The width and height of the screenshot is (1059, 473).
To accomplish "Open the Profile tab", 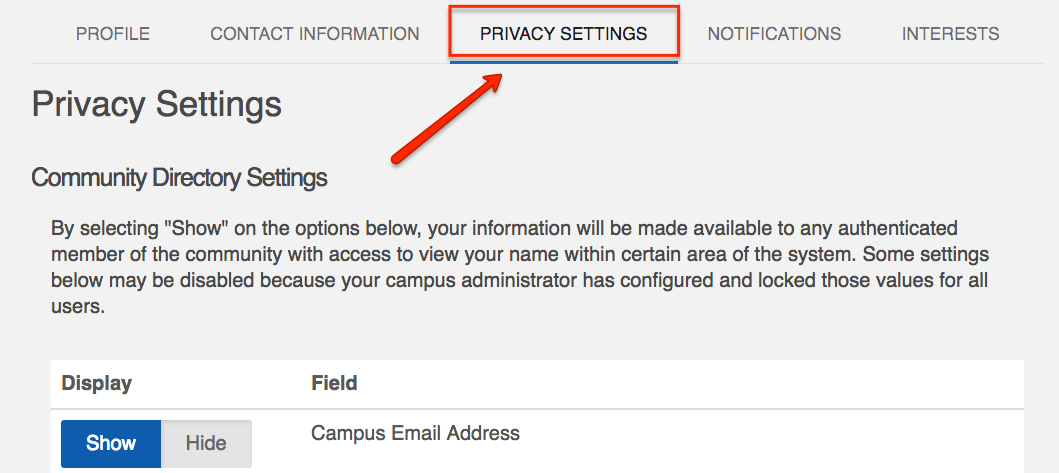I will coord(113,34).
